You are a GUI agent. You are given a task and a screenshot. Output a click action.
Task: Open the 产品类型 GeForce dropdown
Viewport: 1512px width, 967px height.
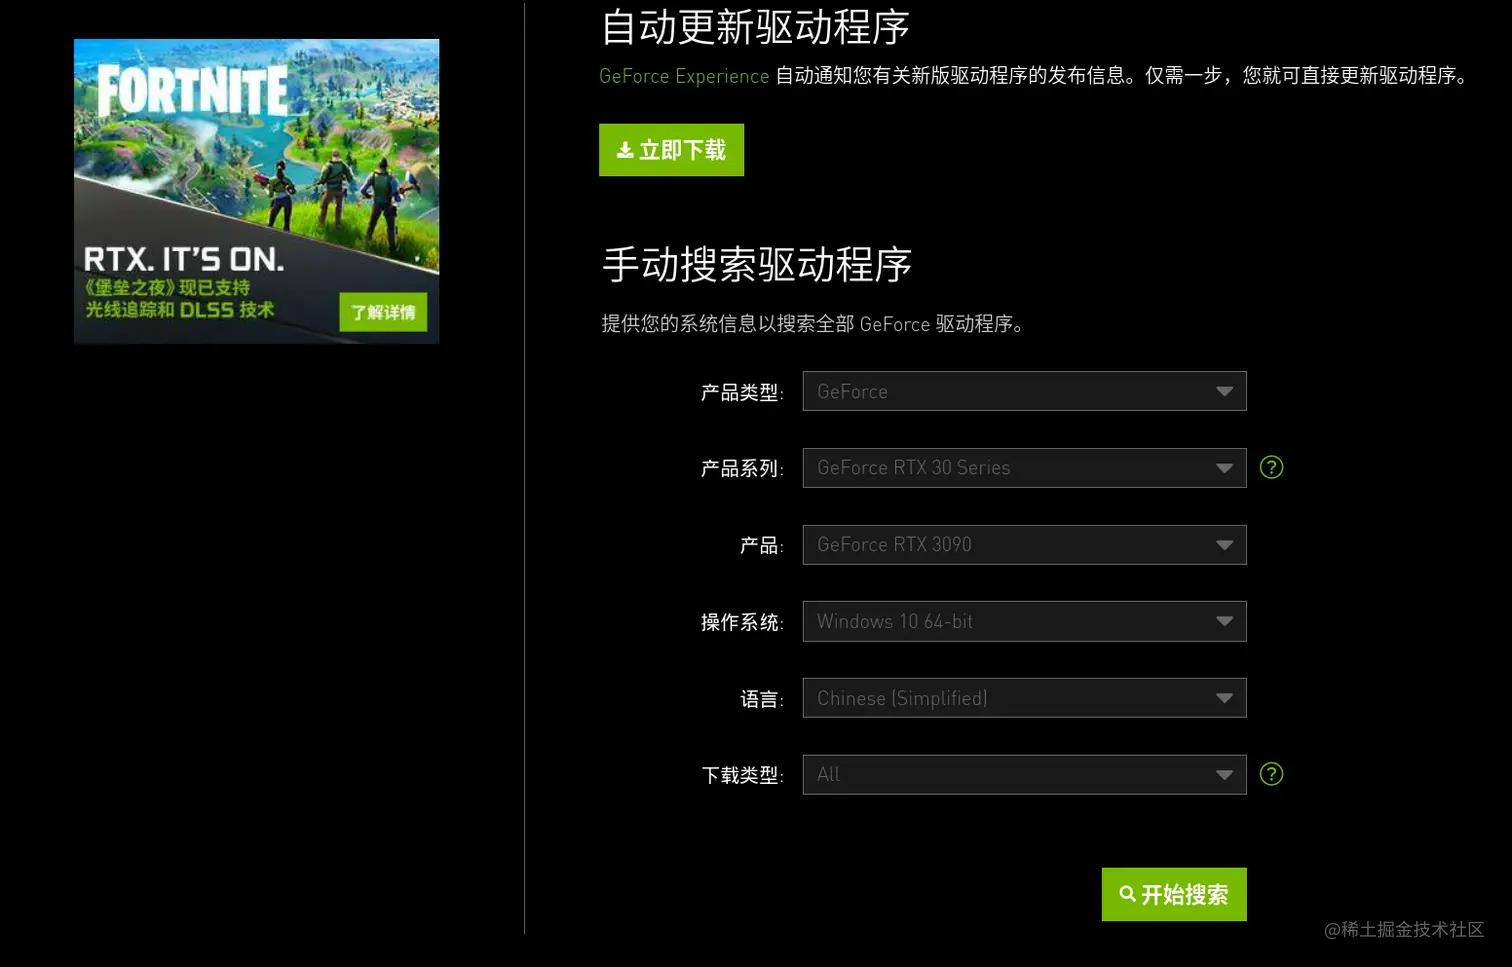coord(1024,391)
